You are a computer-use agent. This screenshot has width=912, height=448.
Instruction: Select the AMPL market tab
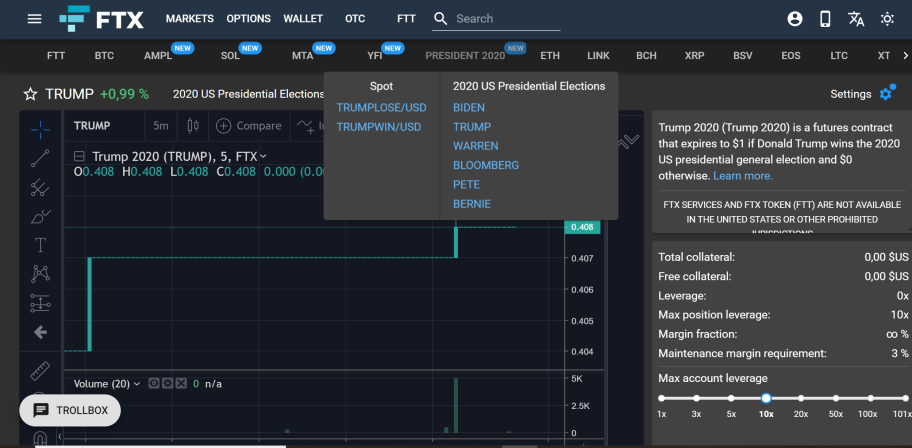158,56
